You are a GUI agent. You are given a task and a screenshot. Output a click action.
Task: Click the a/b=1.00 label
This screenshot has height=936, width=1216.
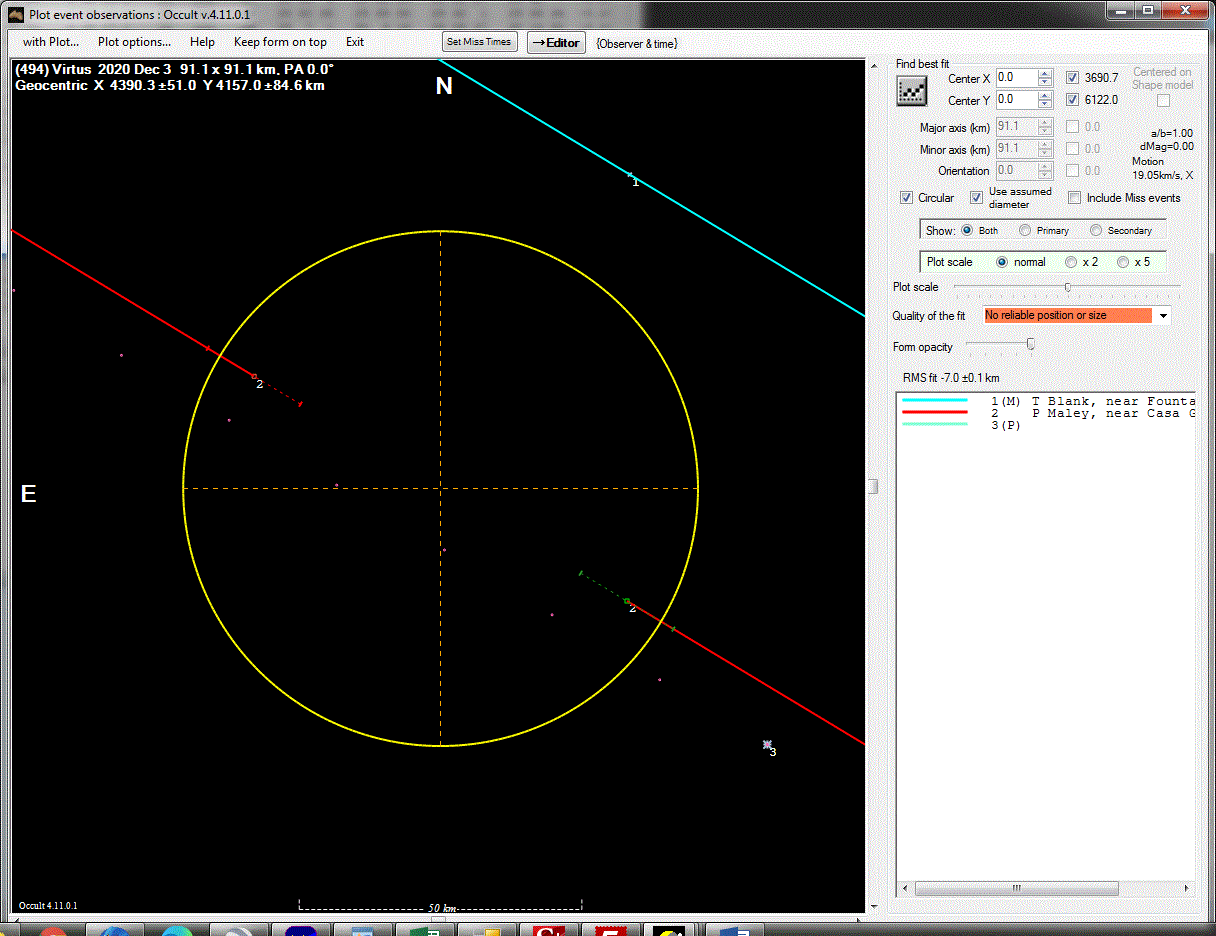[x=1172, y=133]
